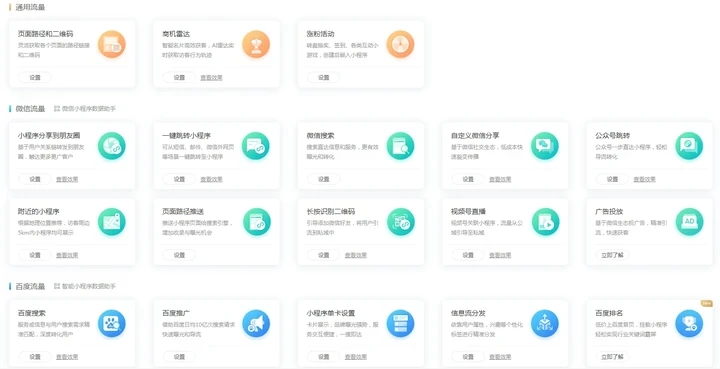The width and height of the screenshot is (720, 369).
Task: Open 查看效果 for 自定义微信分享
Action: click(500, 179)
